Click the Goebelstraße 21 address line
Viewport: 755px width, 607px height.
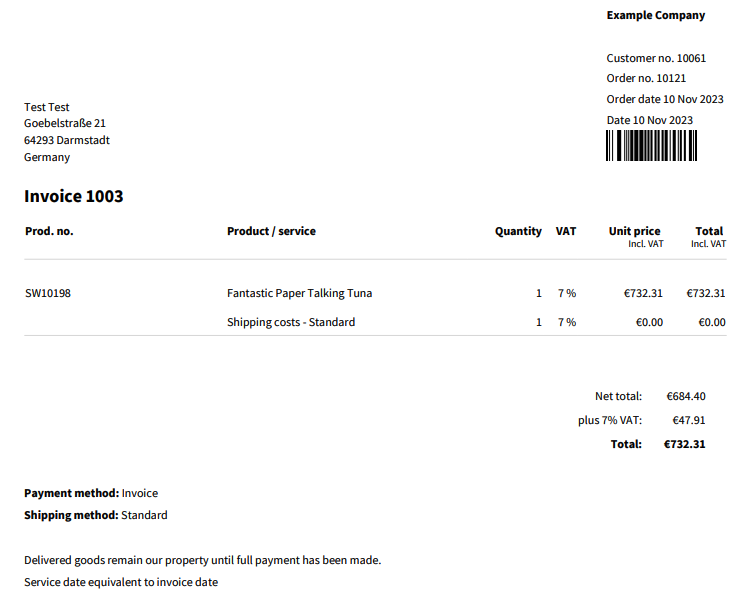pyautogui.click(x=65, y=123)
